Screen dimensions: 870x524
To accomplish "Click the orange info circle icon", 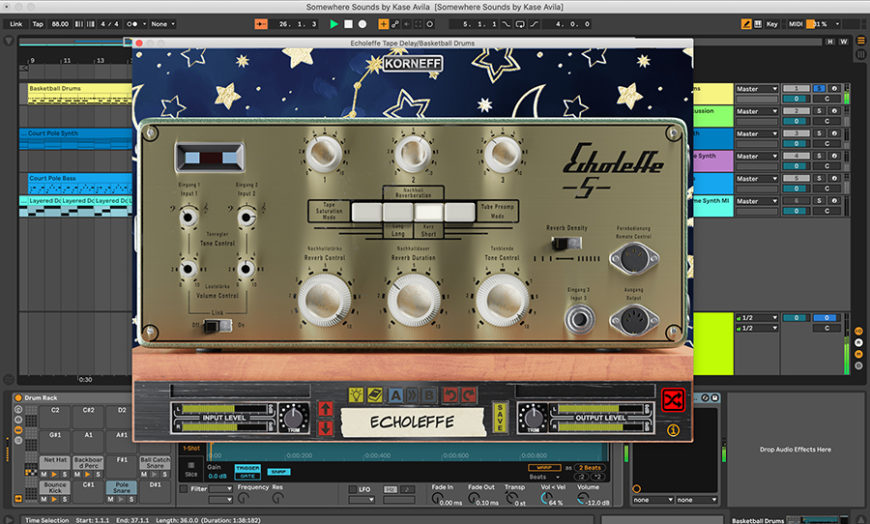I will click(x=673, y=430).
